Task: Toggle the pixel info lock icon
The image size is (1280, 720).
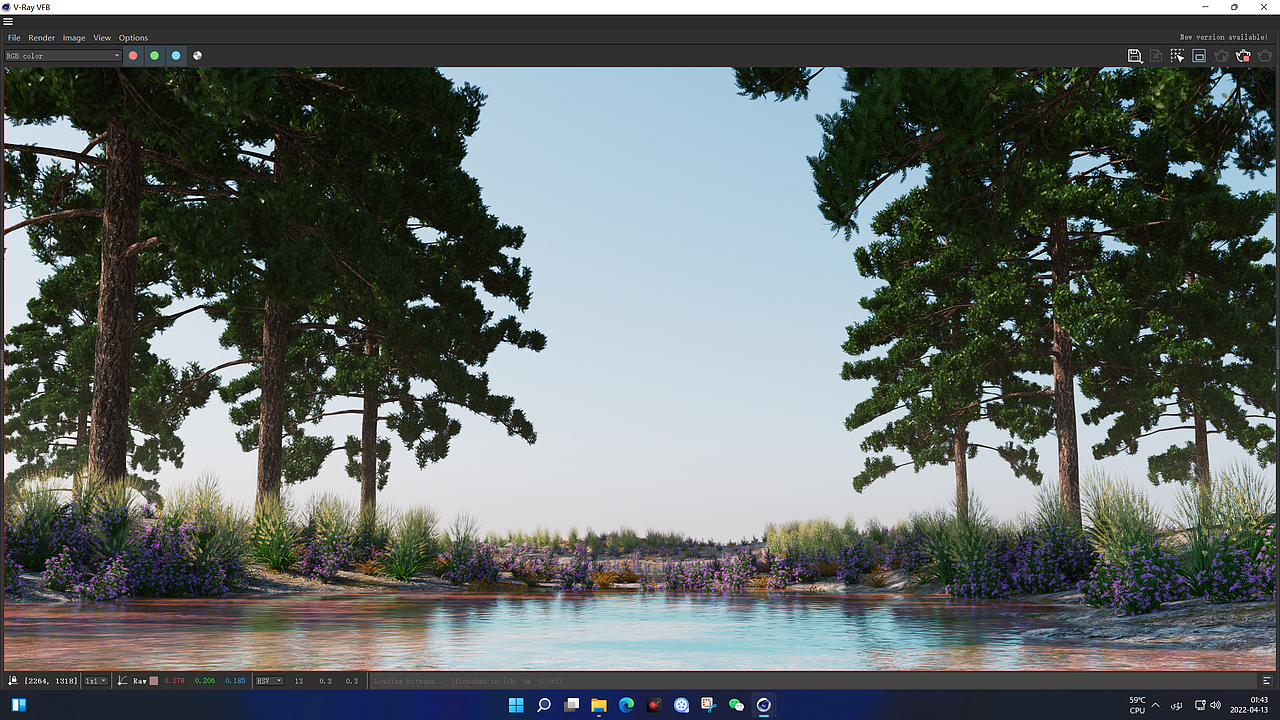Action: coord(14,680)
